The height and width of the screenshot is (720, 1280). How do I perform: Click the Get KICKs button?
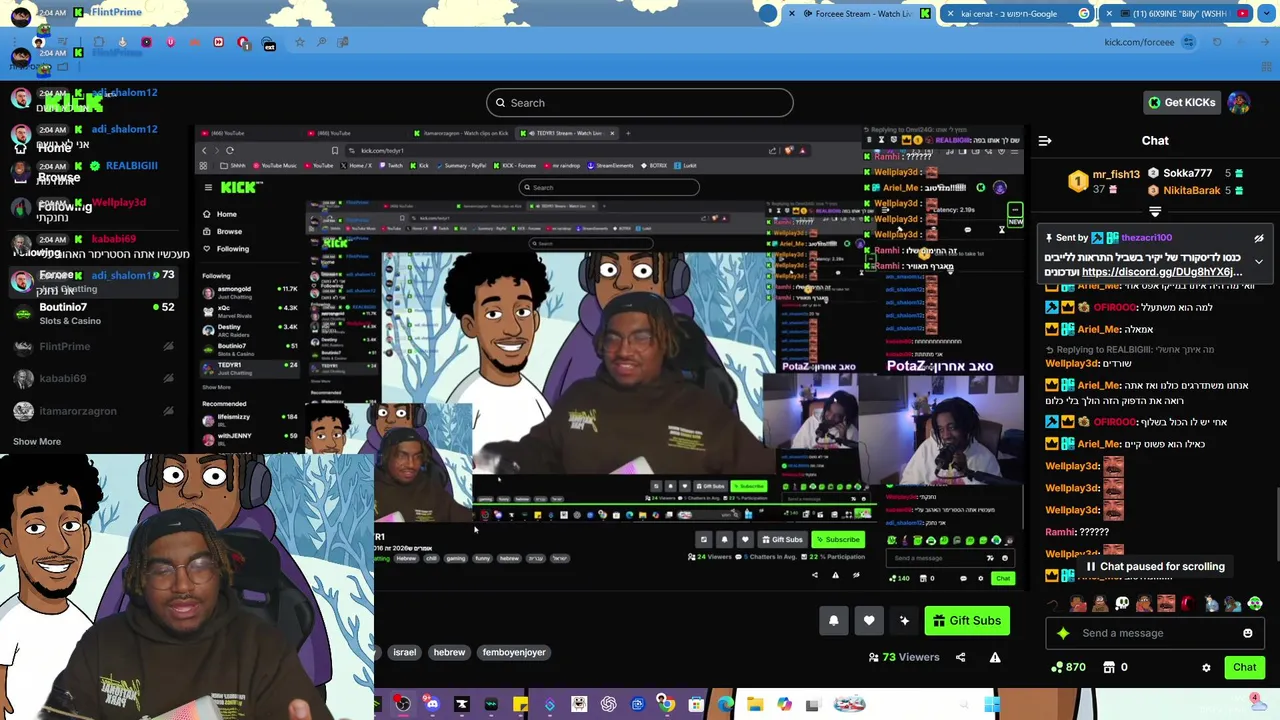coord(1181,102)
